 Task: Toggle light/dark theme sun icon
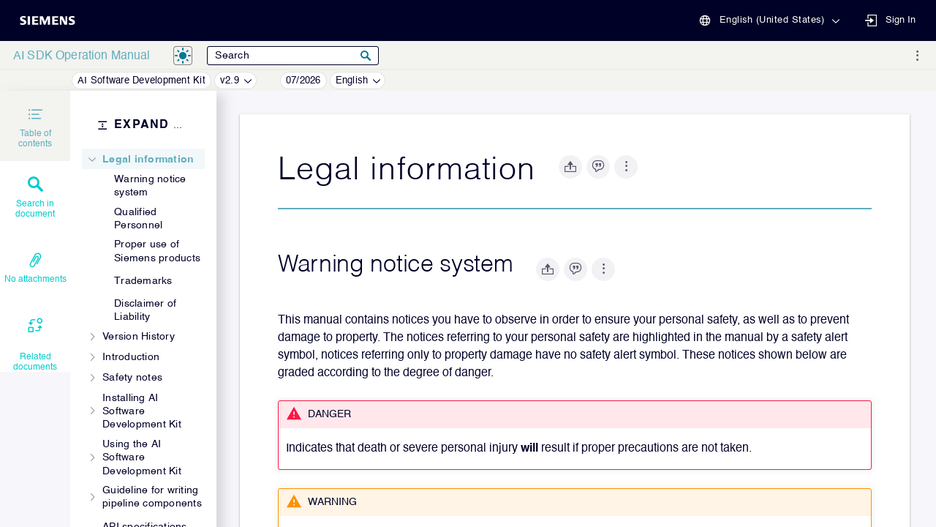click(183, 56)
